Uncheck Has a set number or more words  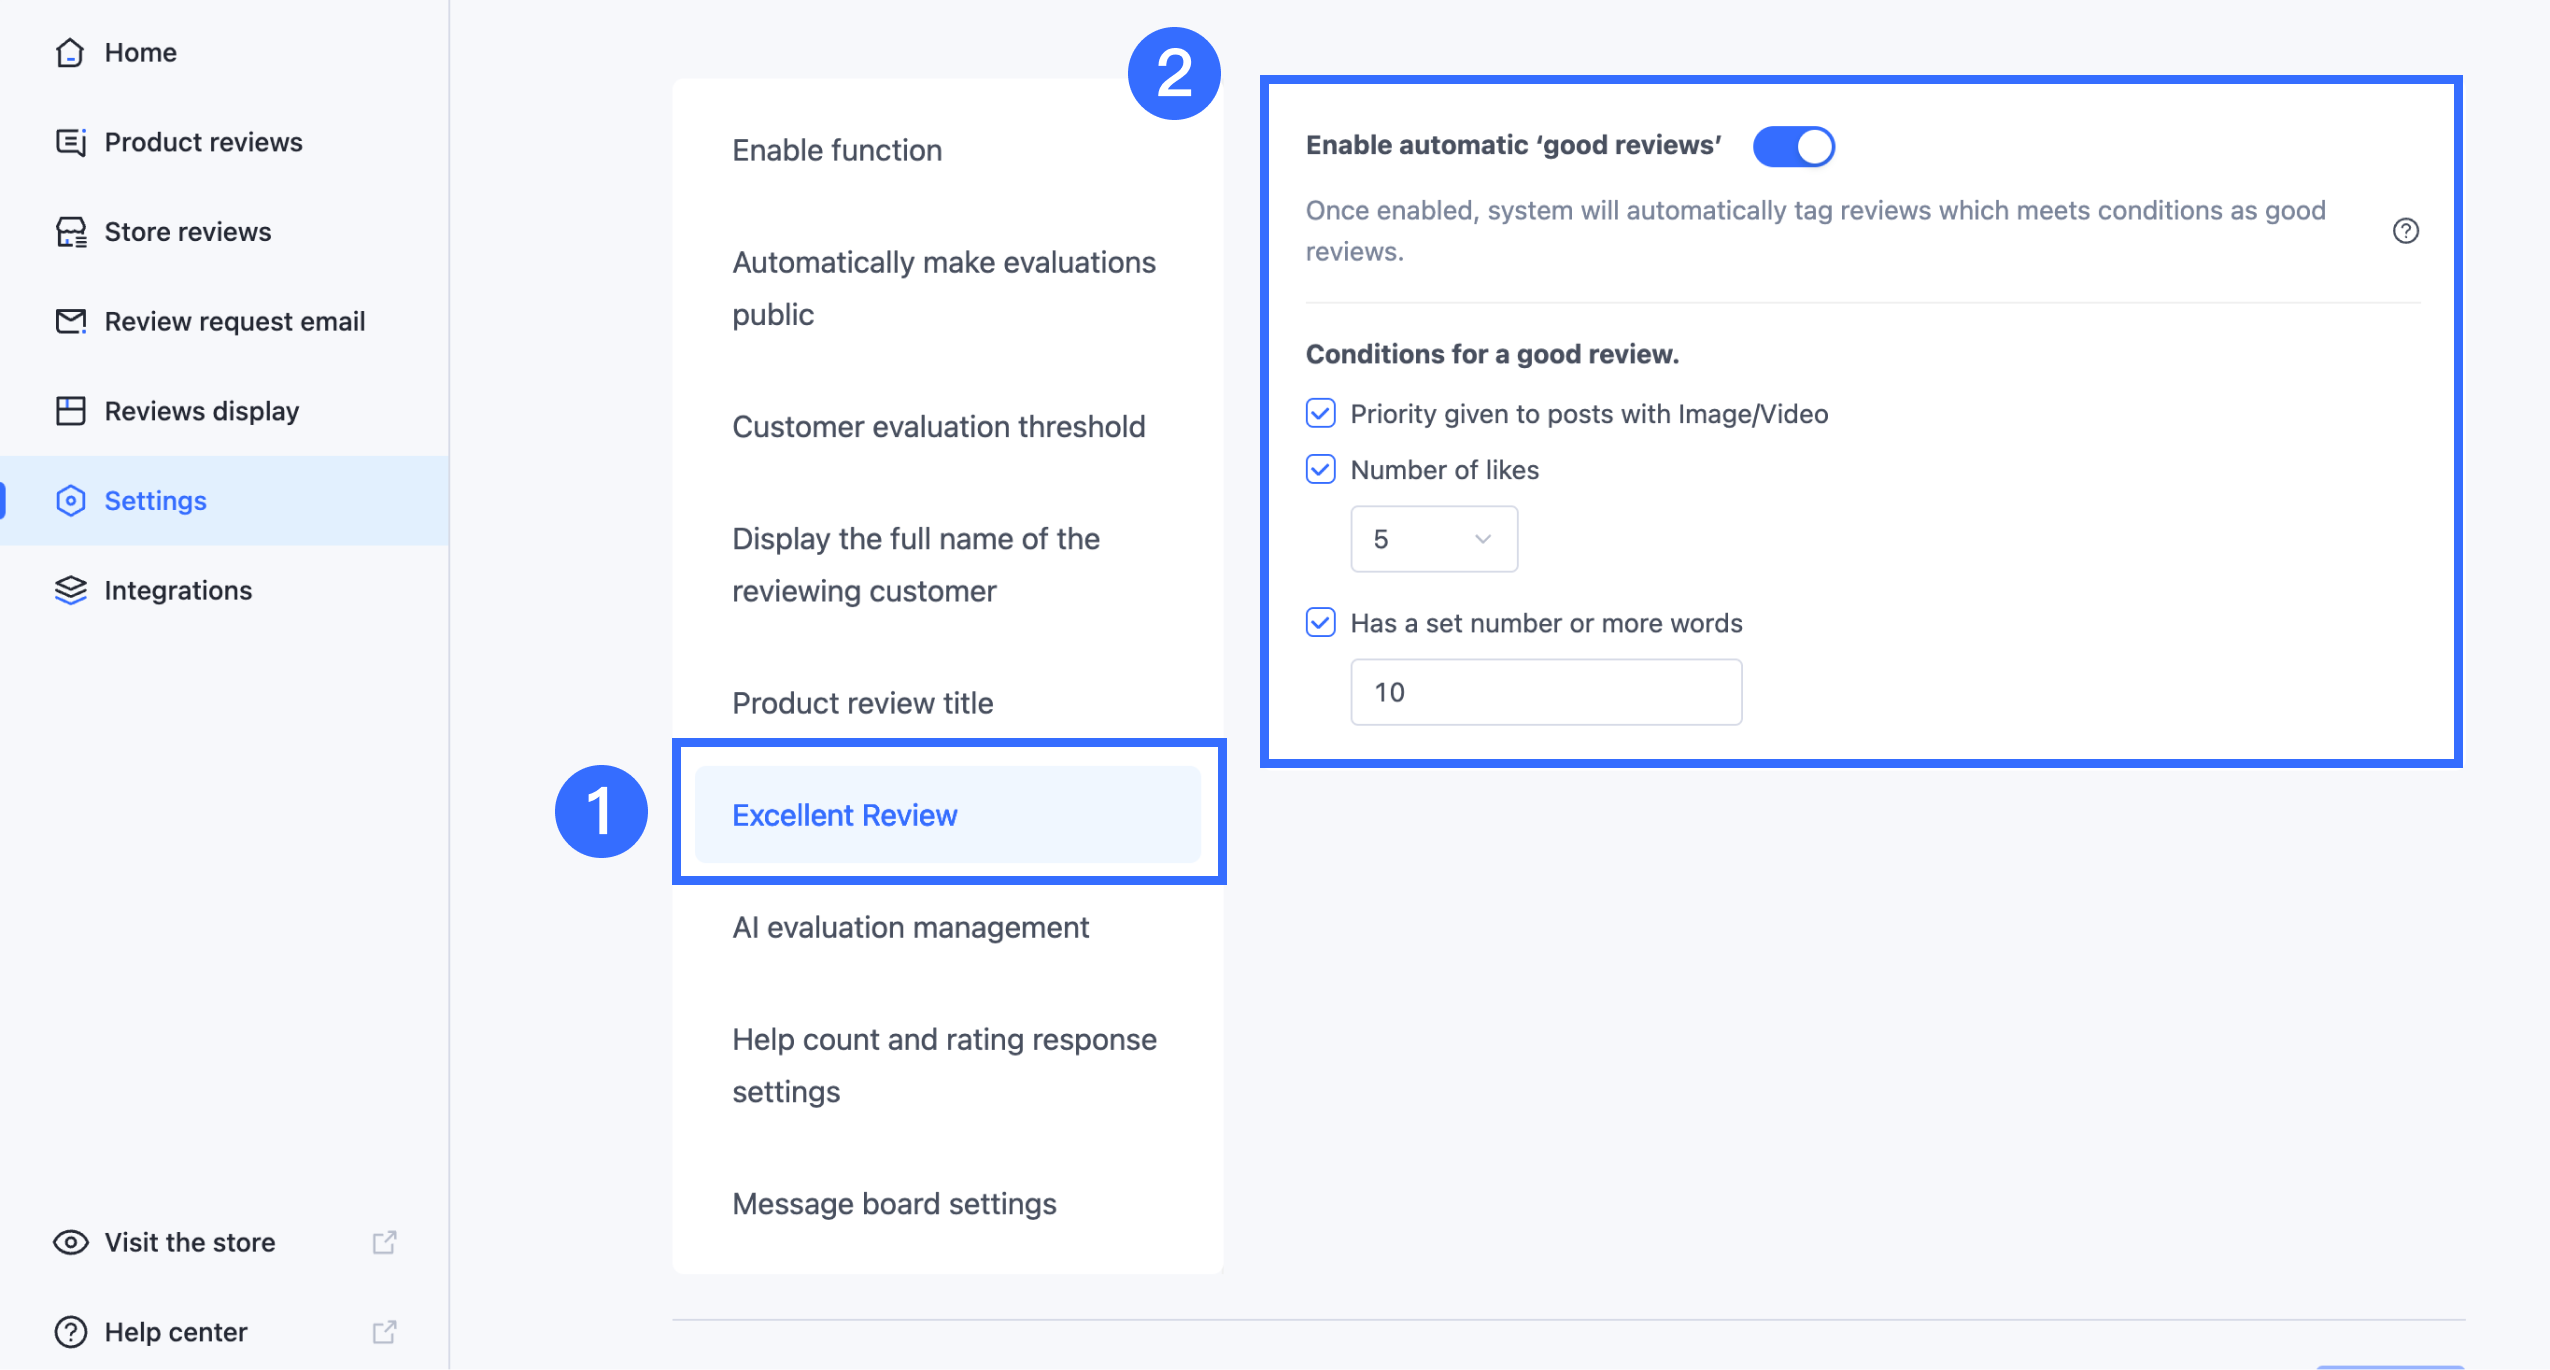pos(1320,622)
